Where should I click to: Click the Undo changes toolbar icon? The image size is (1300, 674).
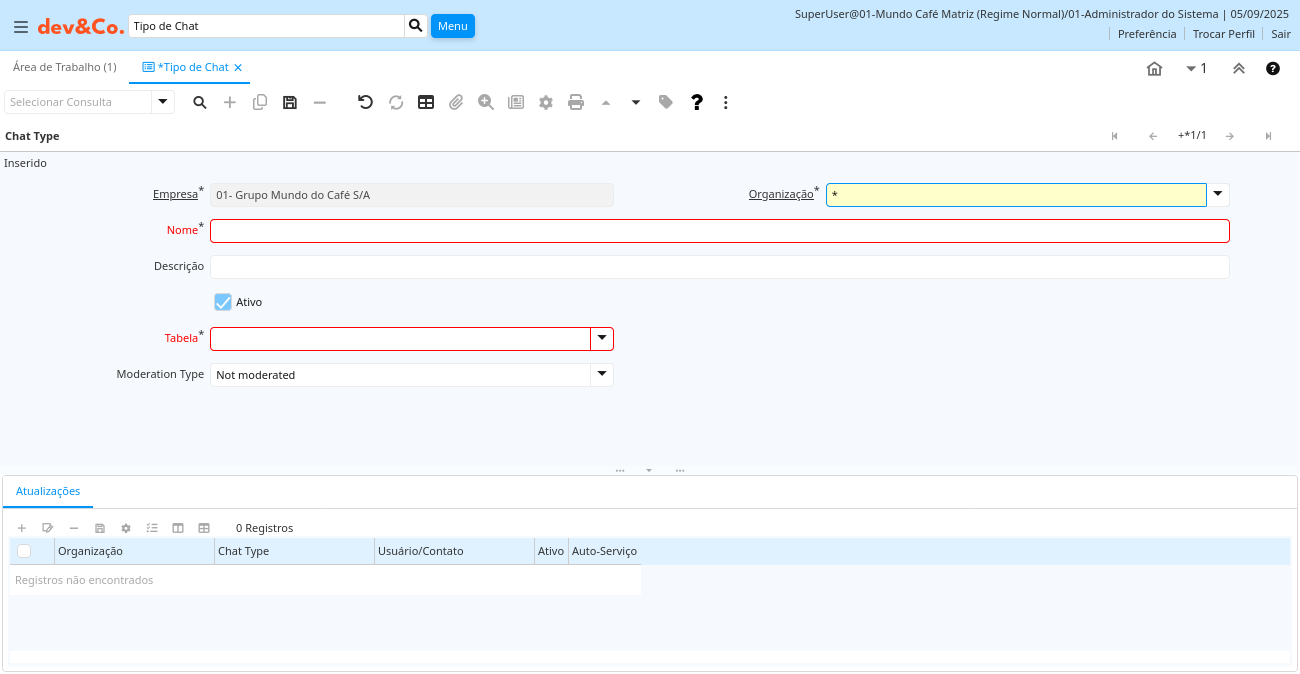365,102
